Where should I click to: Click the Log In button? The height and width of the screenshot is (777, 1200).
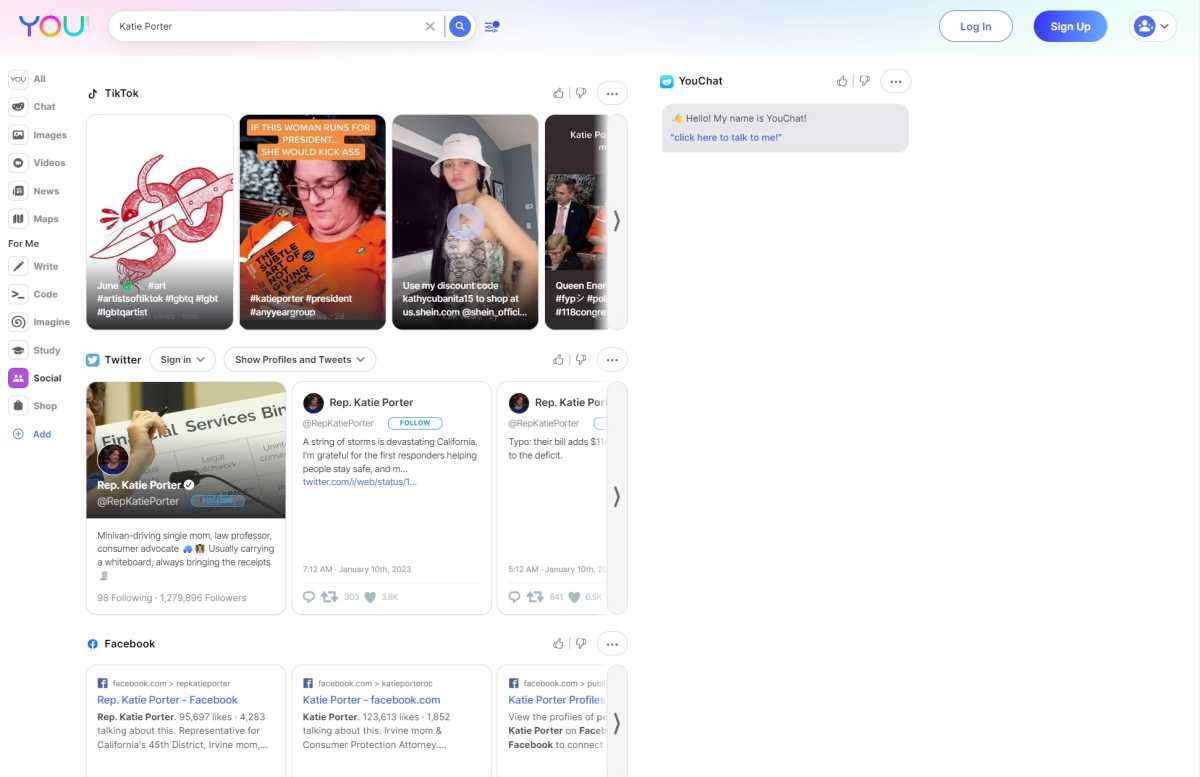pyautogui.click(x=976, y=26)
